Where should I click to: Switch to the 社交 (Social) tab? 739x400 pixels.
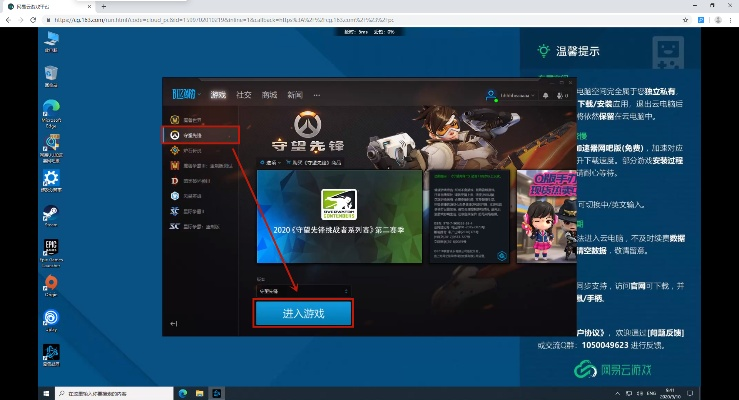pyautogui.click(x=244, y=95)
